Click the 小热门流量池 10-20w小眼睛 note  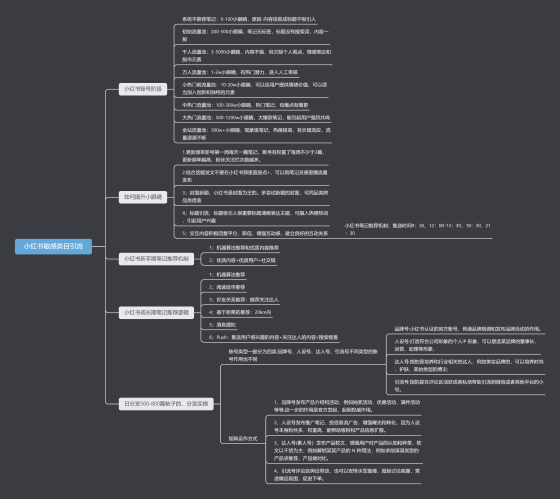tap(254, 88)
